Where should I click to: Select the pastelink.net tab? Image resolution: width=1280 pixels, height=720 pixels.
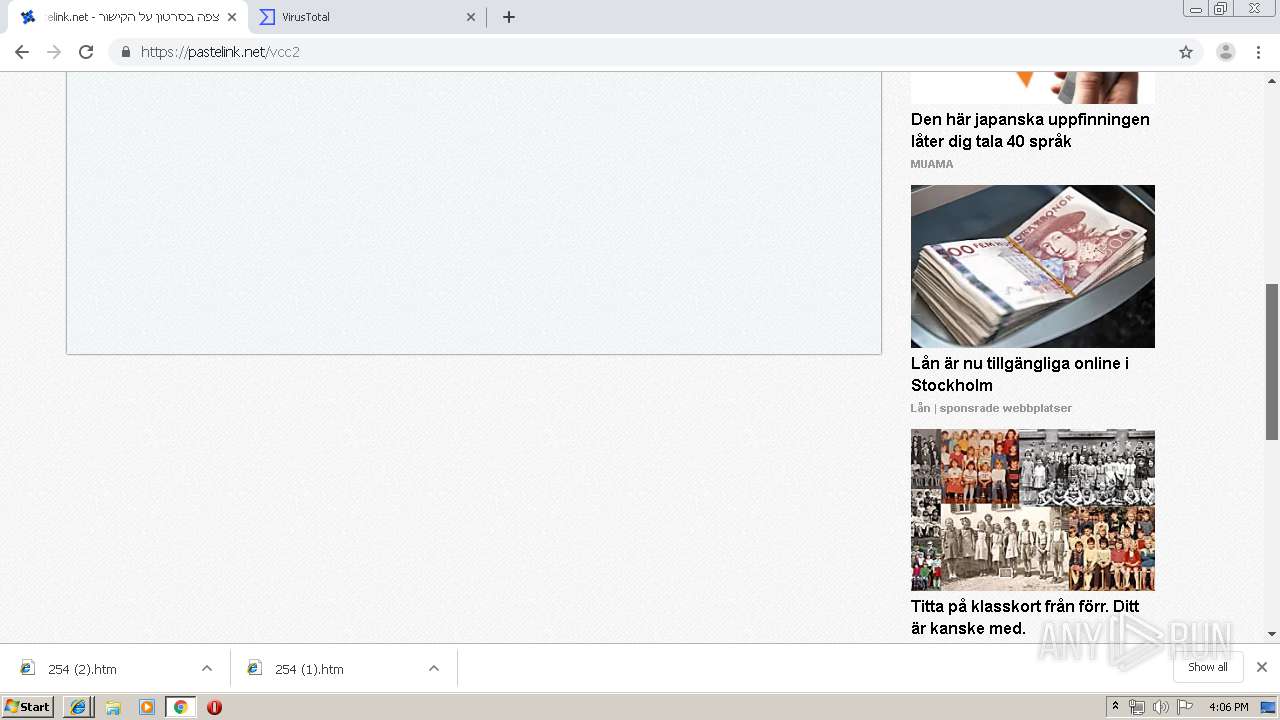[128, 17]
